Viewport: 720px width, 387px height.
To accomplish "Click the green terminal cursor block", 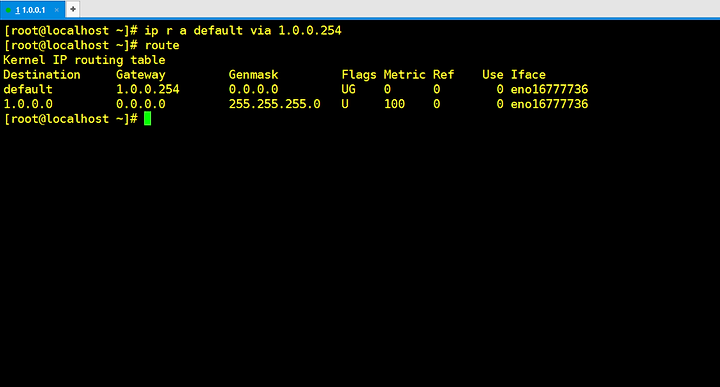I will coord(147,118).
